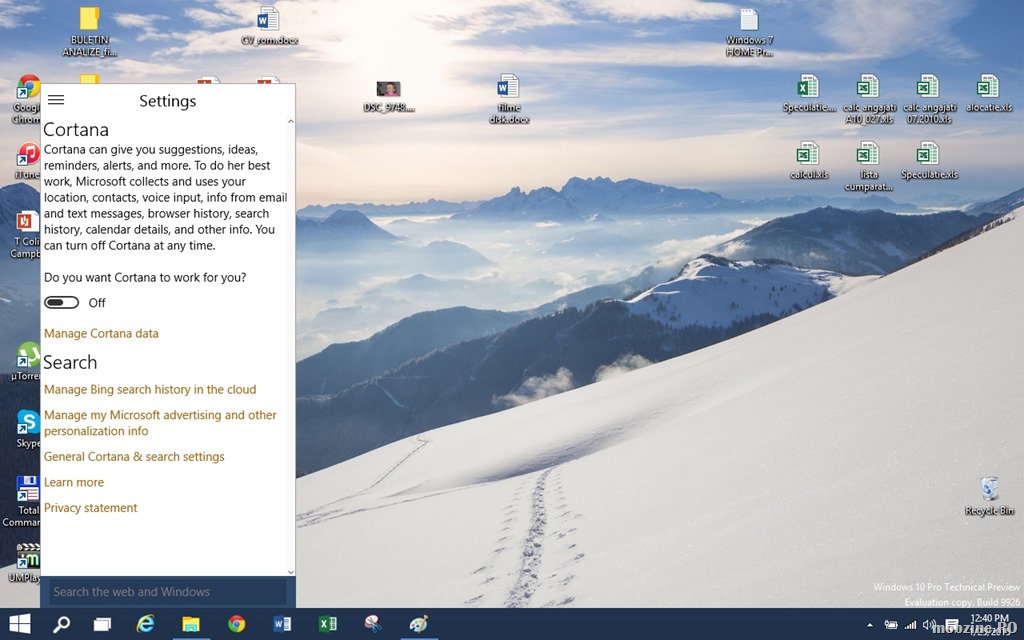Image resolution: width=1024 pixels, height=640 pixels.
Task: Open Google Chrome from the taskbar
Action: click(236, 624)
